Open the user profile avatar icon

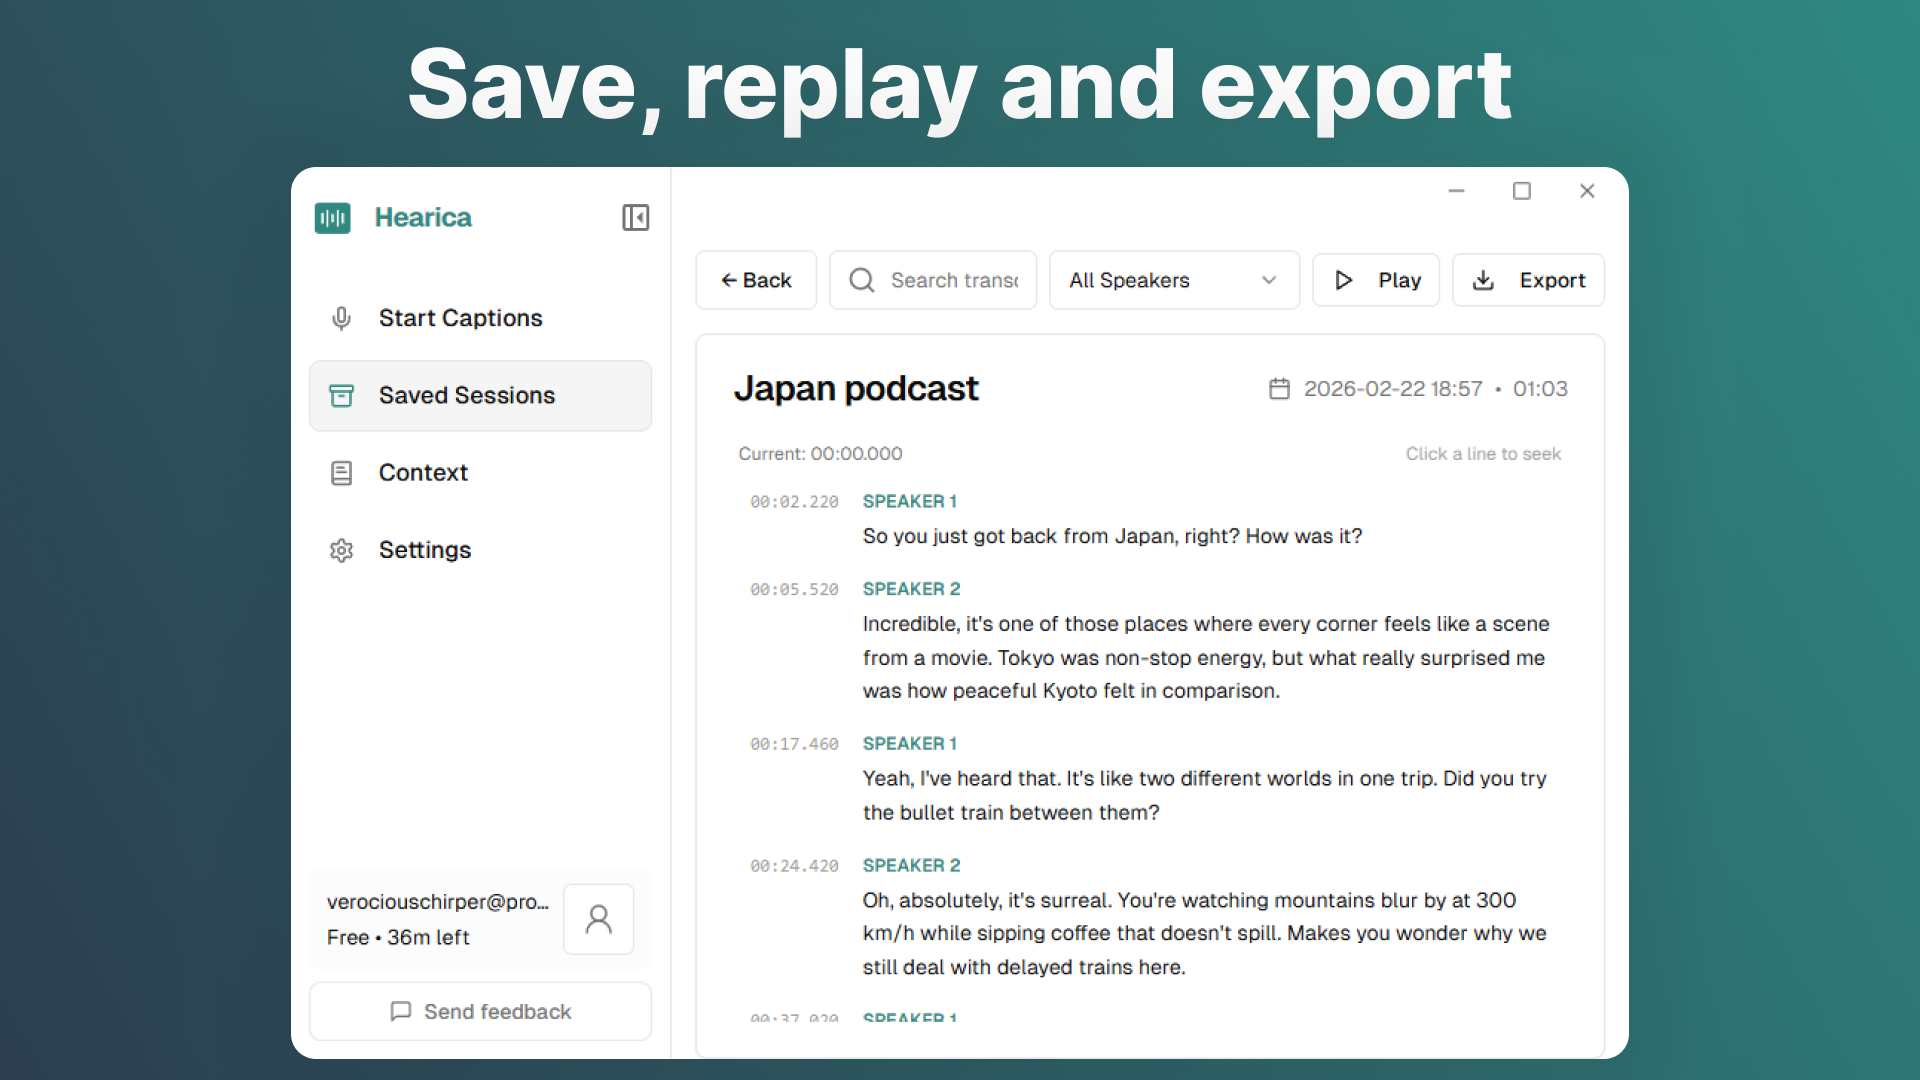(x=598, y=919)
